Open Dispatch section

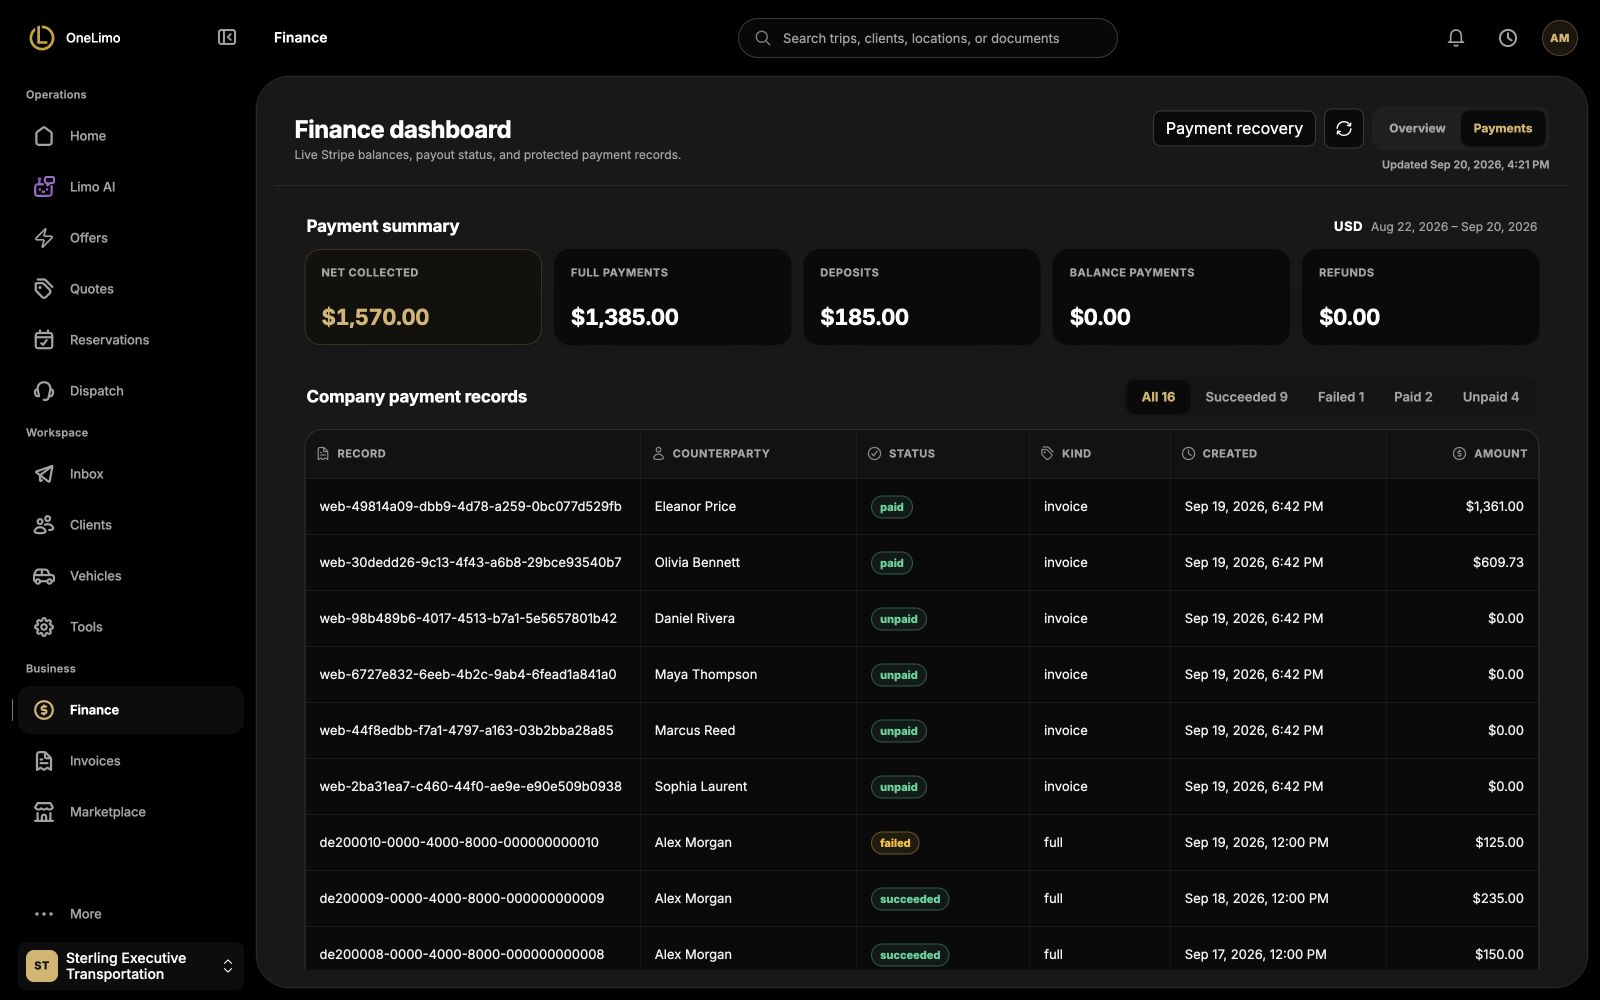[x=131, y=391]
